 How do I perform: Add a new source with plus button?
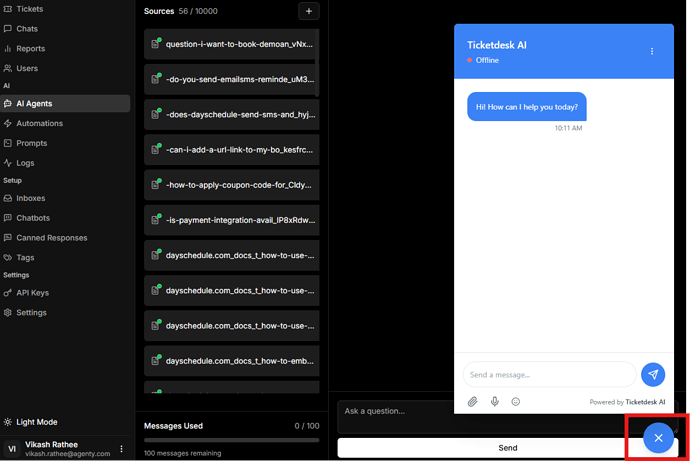309,11
